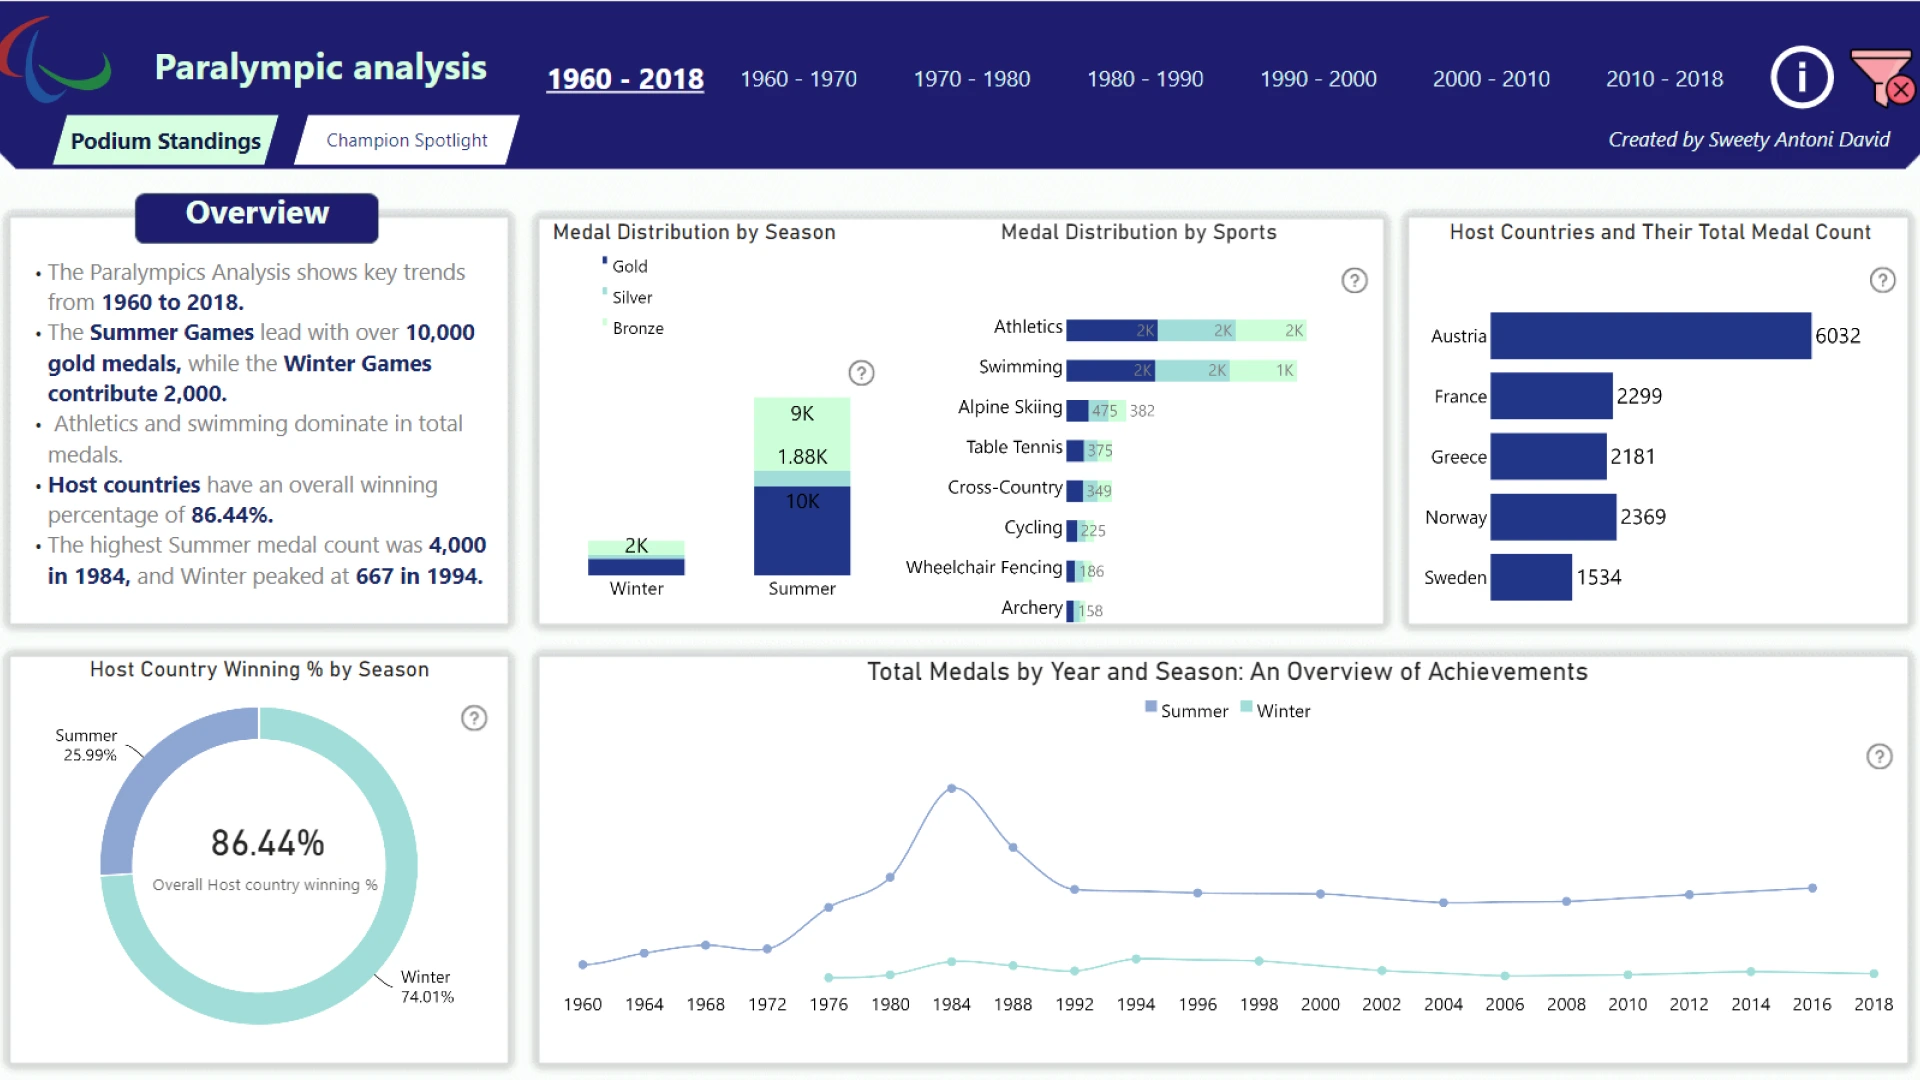Viewport: 1920px width, 1080px height.
Task: Clear filters with the red funnel icon
Action: (1882, 78)
